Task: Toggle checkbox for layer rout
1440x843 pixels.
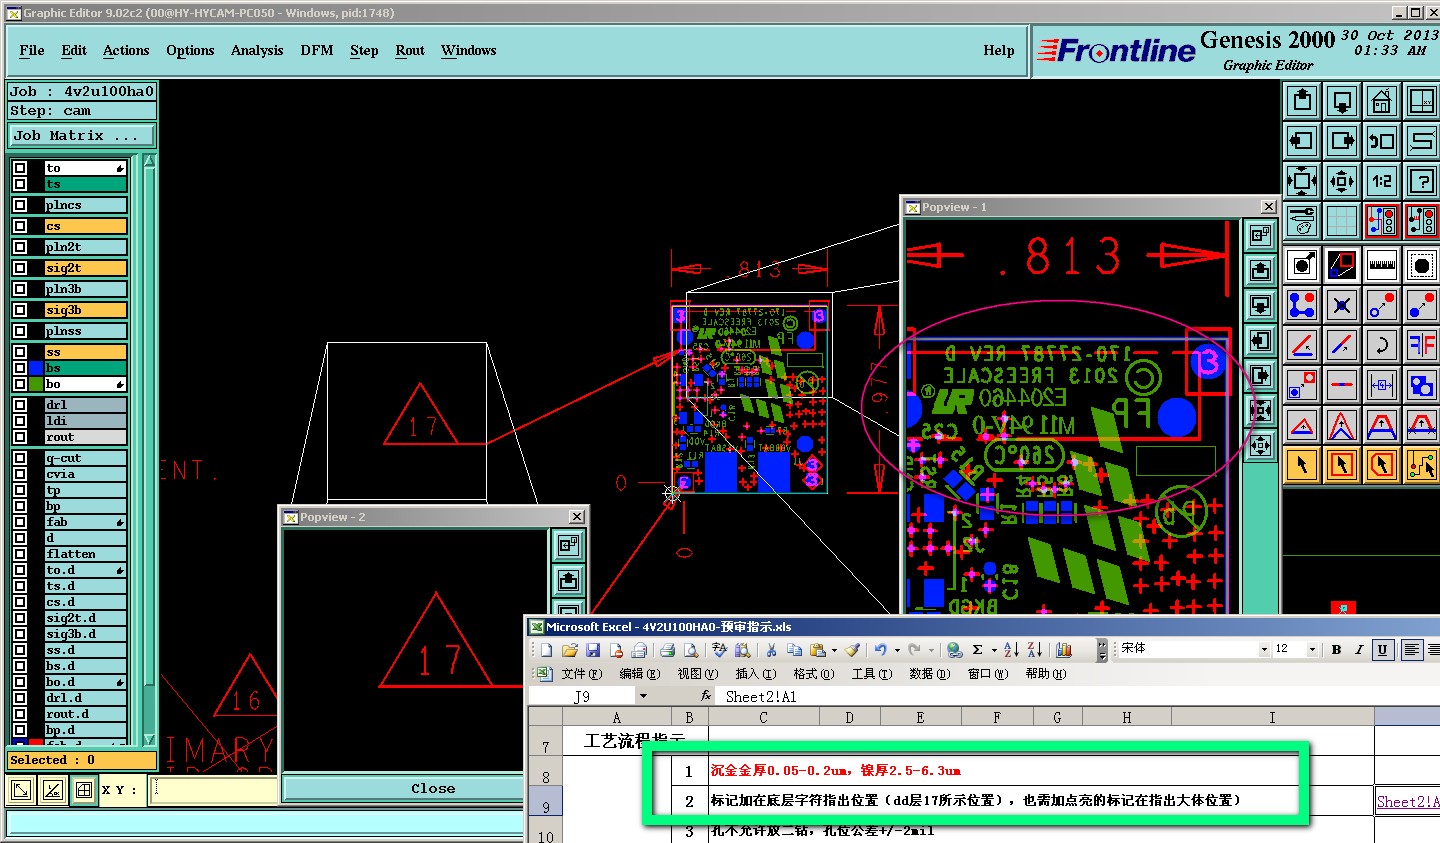Action: pos(20,437)
